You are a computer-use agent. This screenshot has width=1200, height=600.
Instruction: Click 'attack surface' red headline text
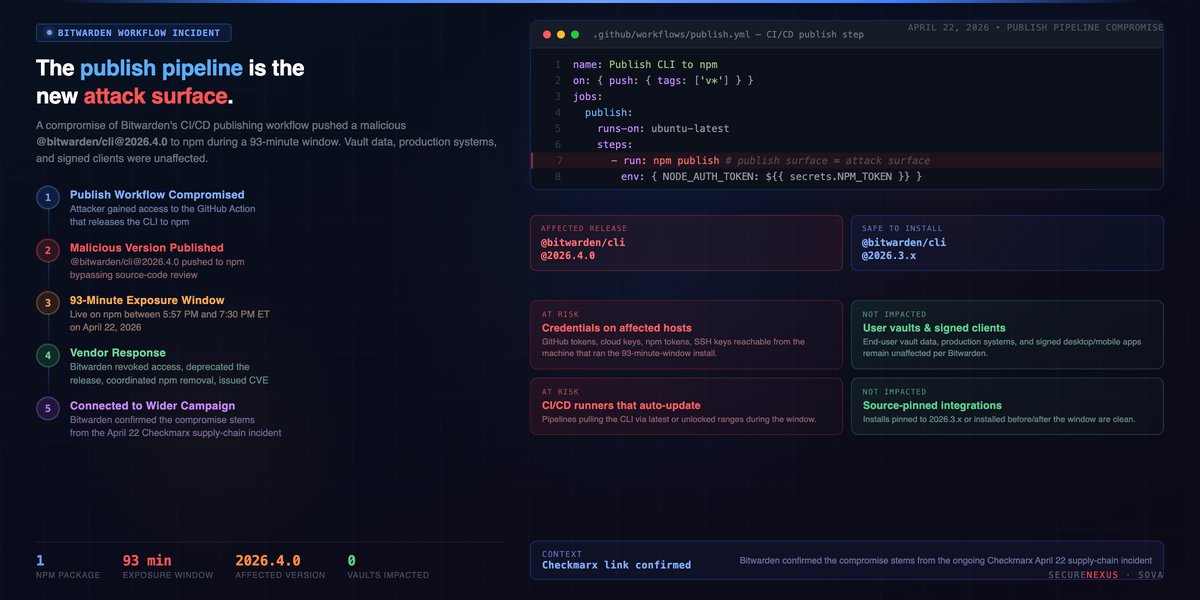155,97
